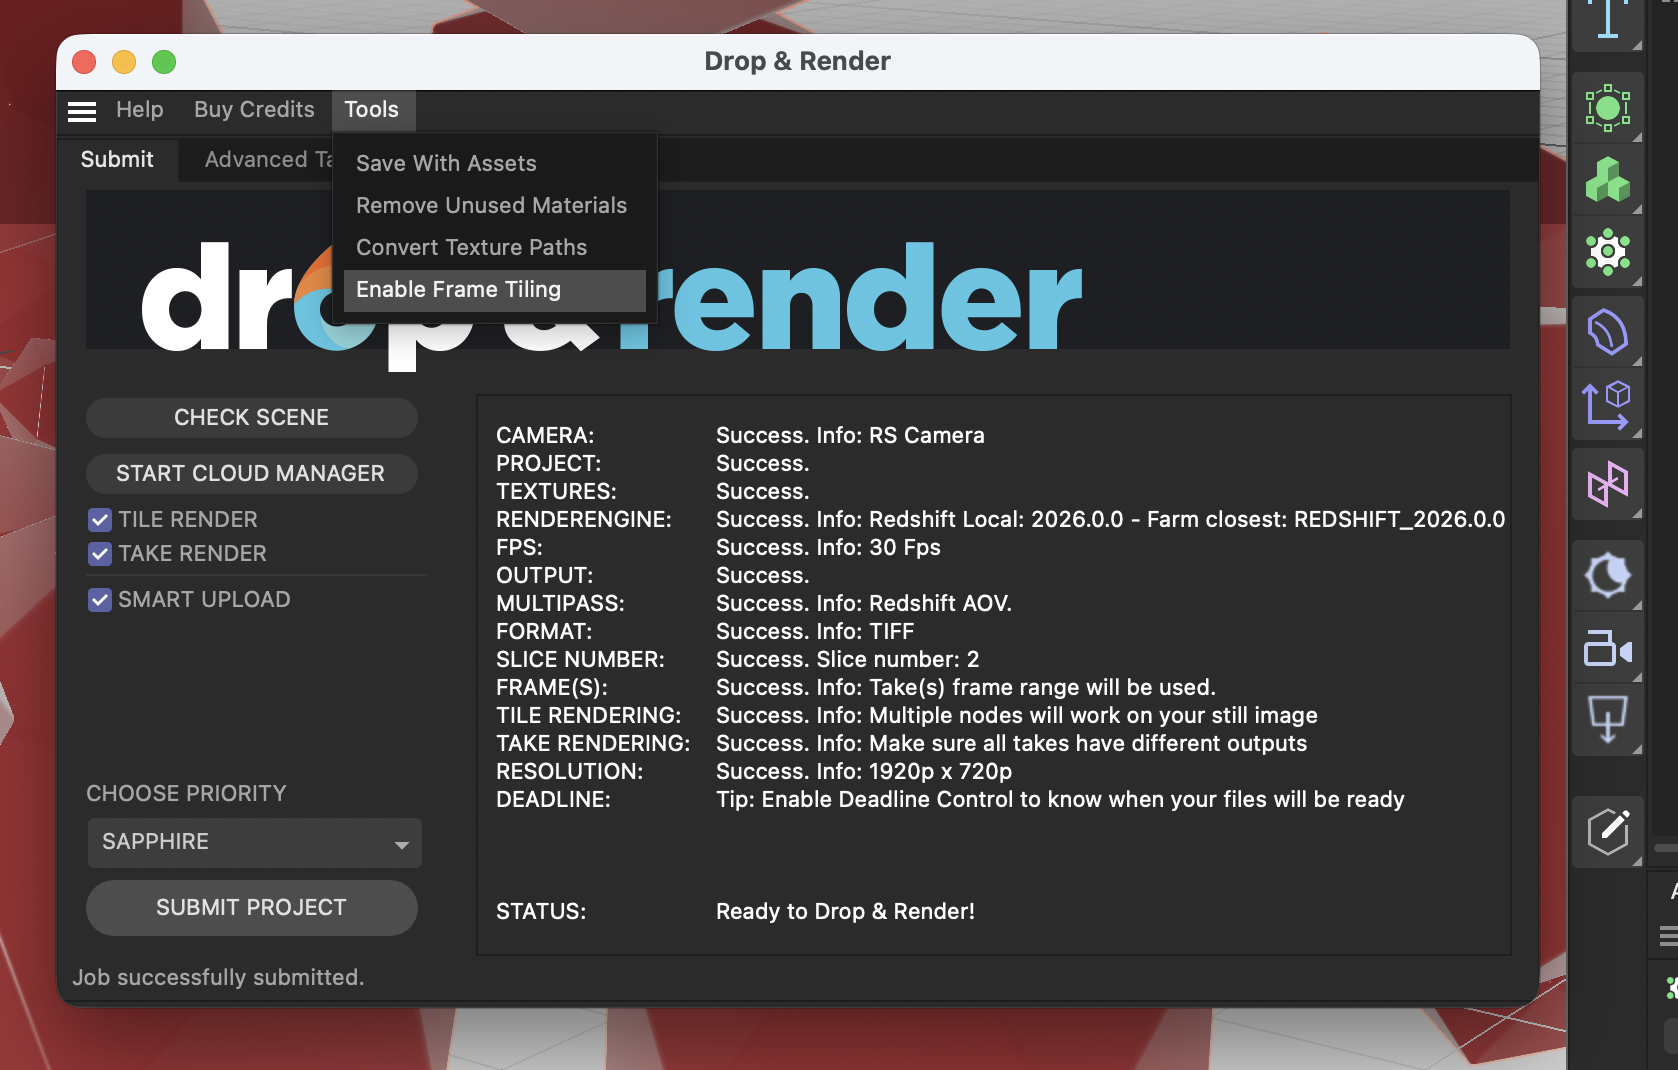Uncheck the TILE RENDER checkbox
This screenshot has height=1070, width=1678.
pos(100,519)
